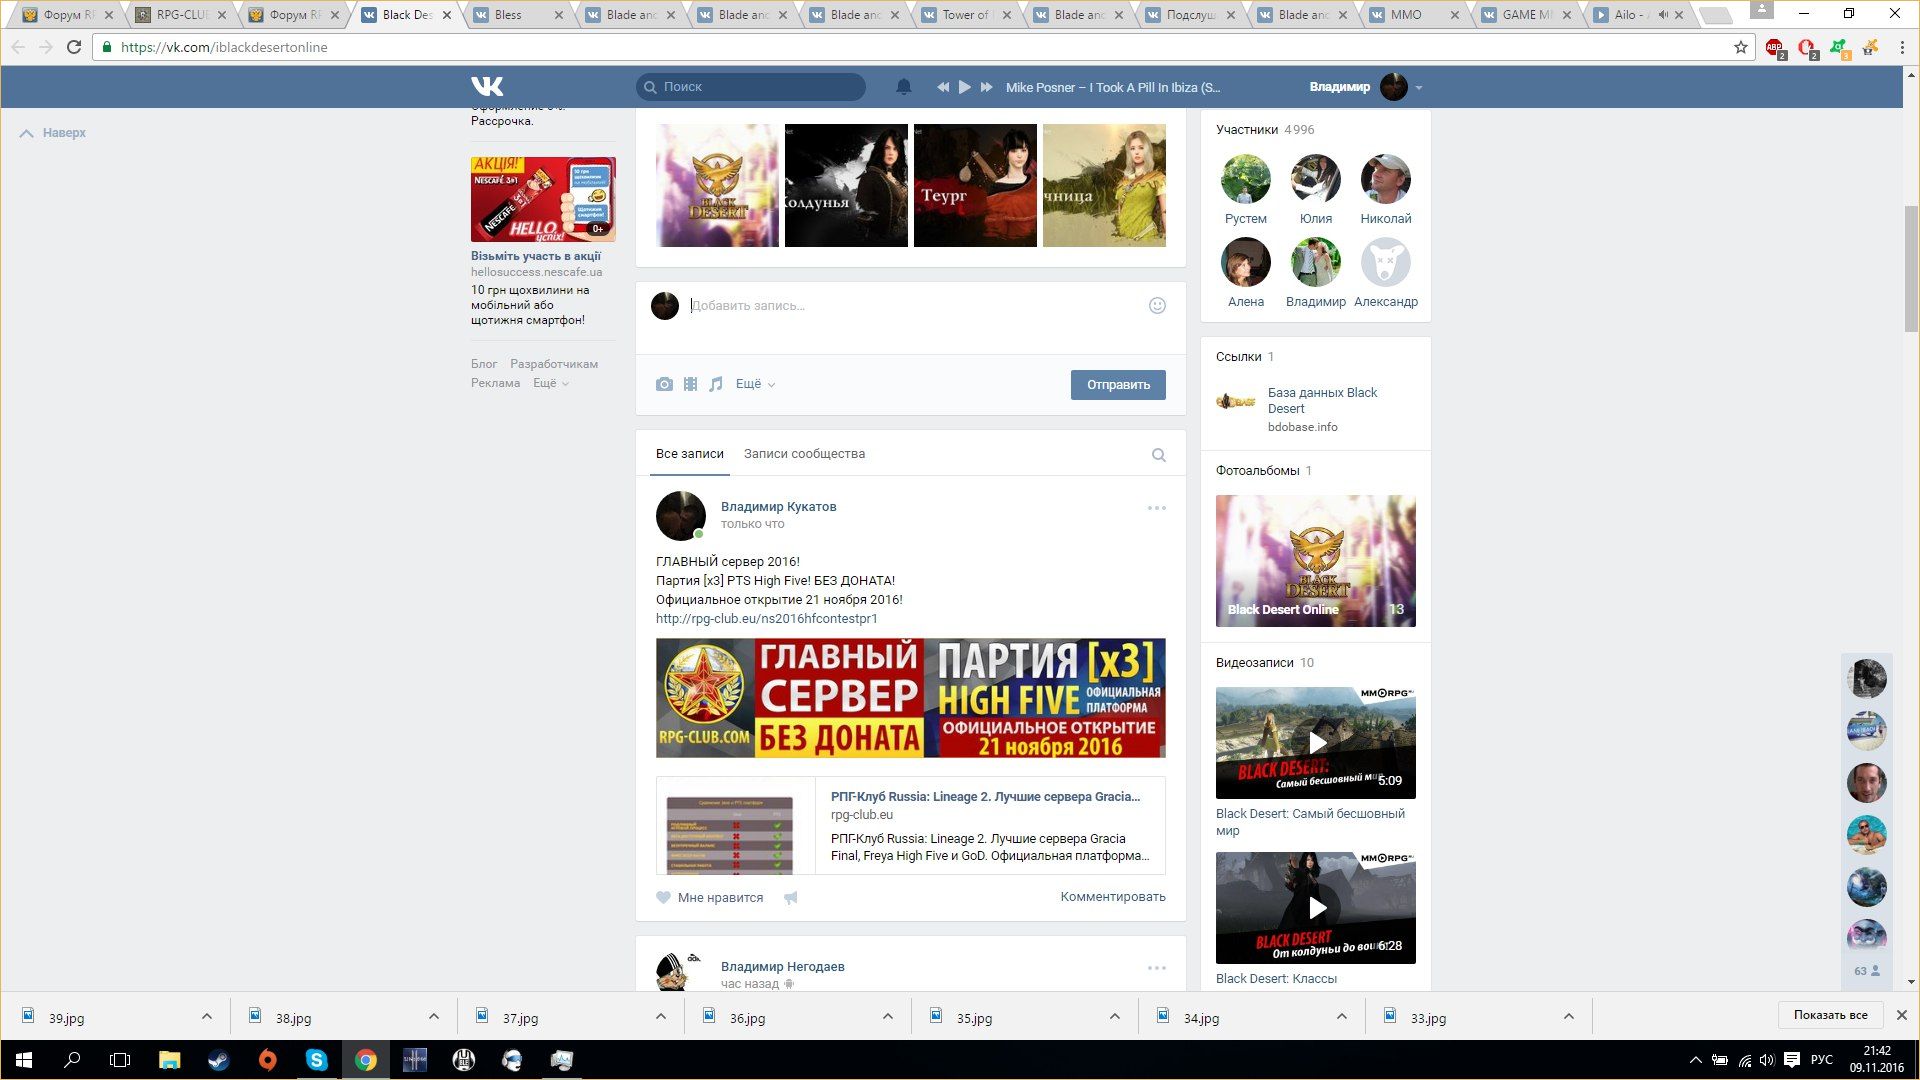Click the Комментировать link
The width and height of the screenshot is (1920, 1080).
pyautogui.click(x=1113, y=897)
